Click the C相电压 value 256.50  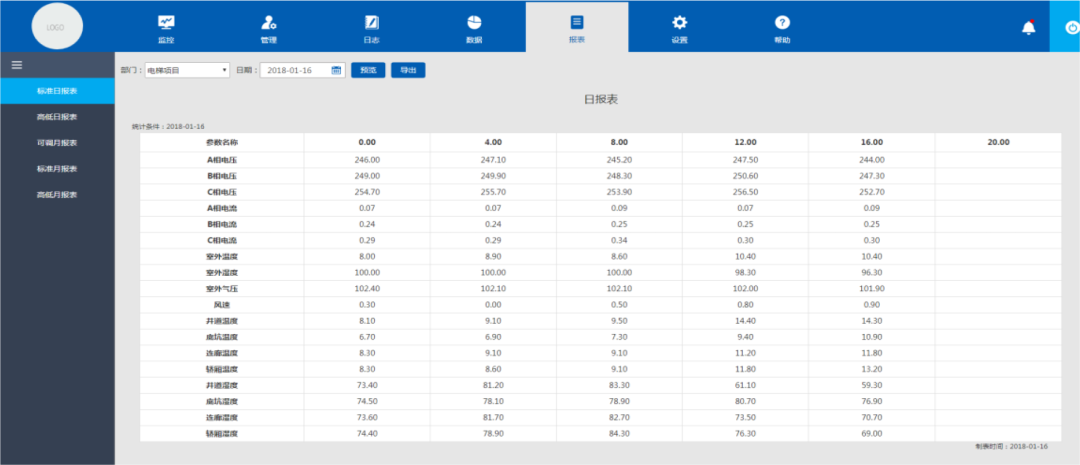point(745,192)
